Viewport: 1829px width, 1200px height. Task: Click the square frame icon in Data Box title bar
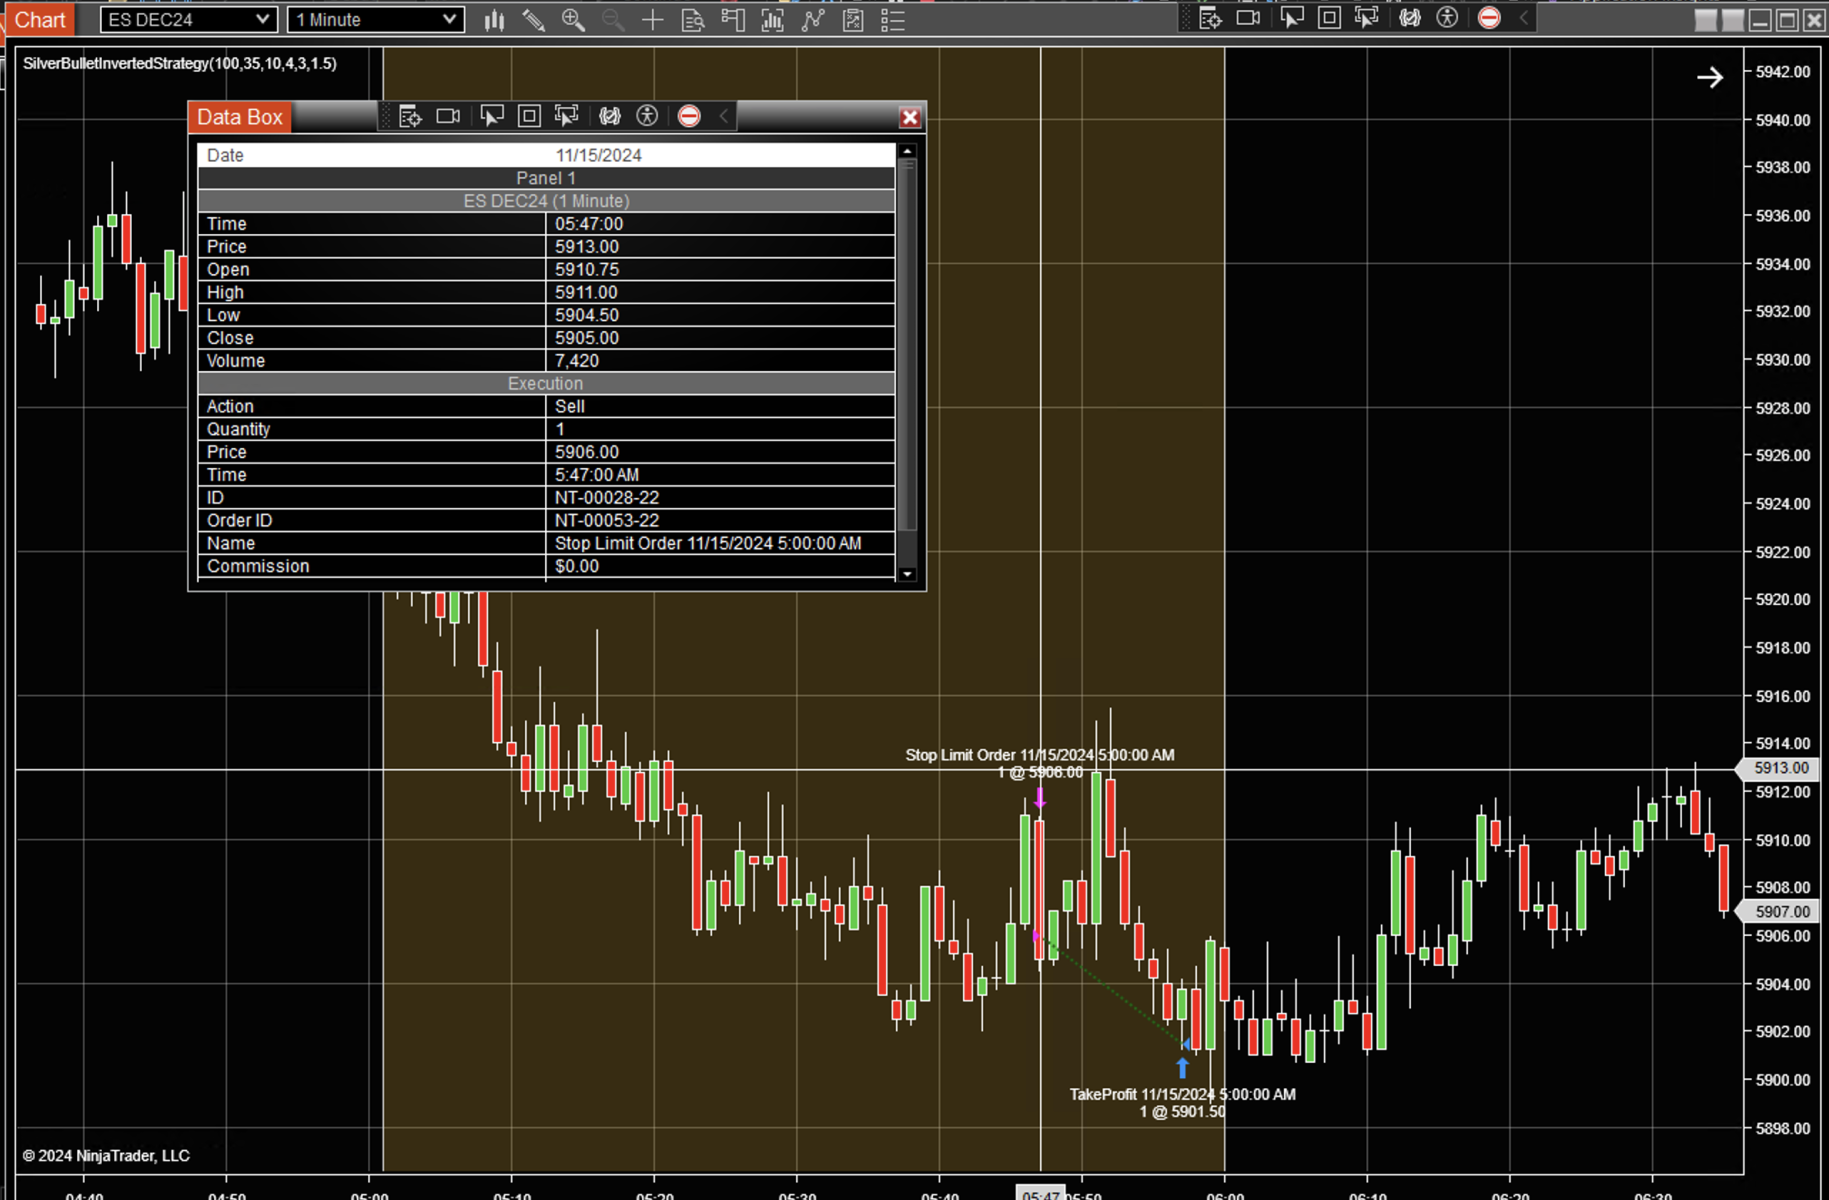[529, 117]
